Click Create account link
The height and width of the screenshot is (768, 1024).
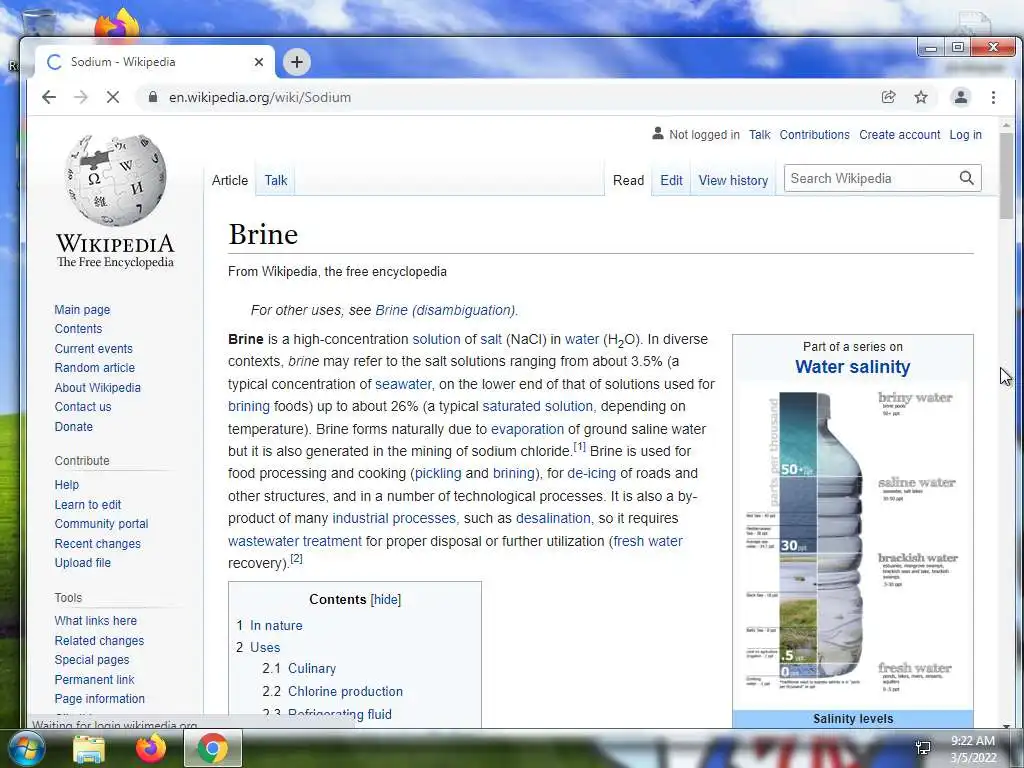[899, 135]
